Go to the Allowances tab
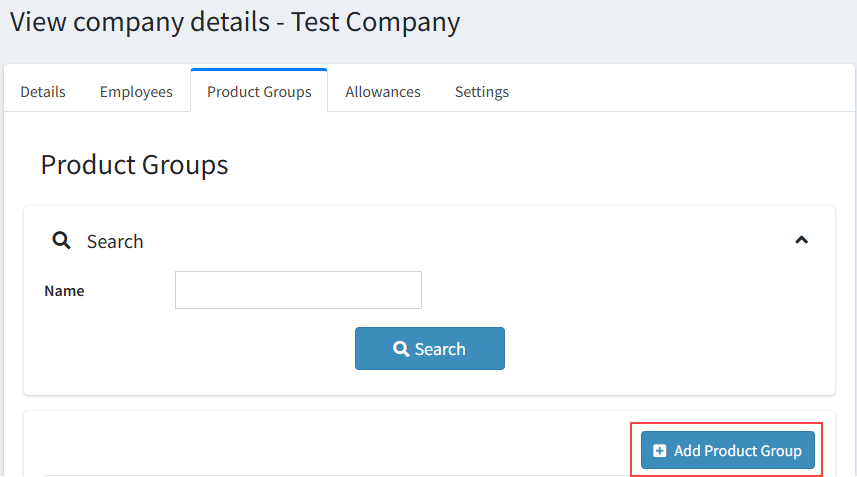 383,92
